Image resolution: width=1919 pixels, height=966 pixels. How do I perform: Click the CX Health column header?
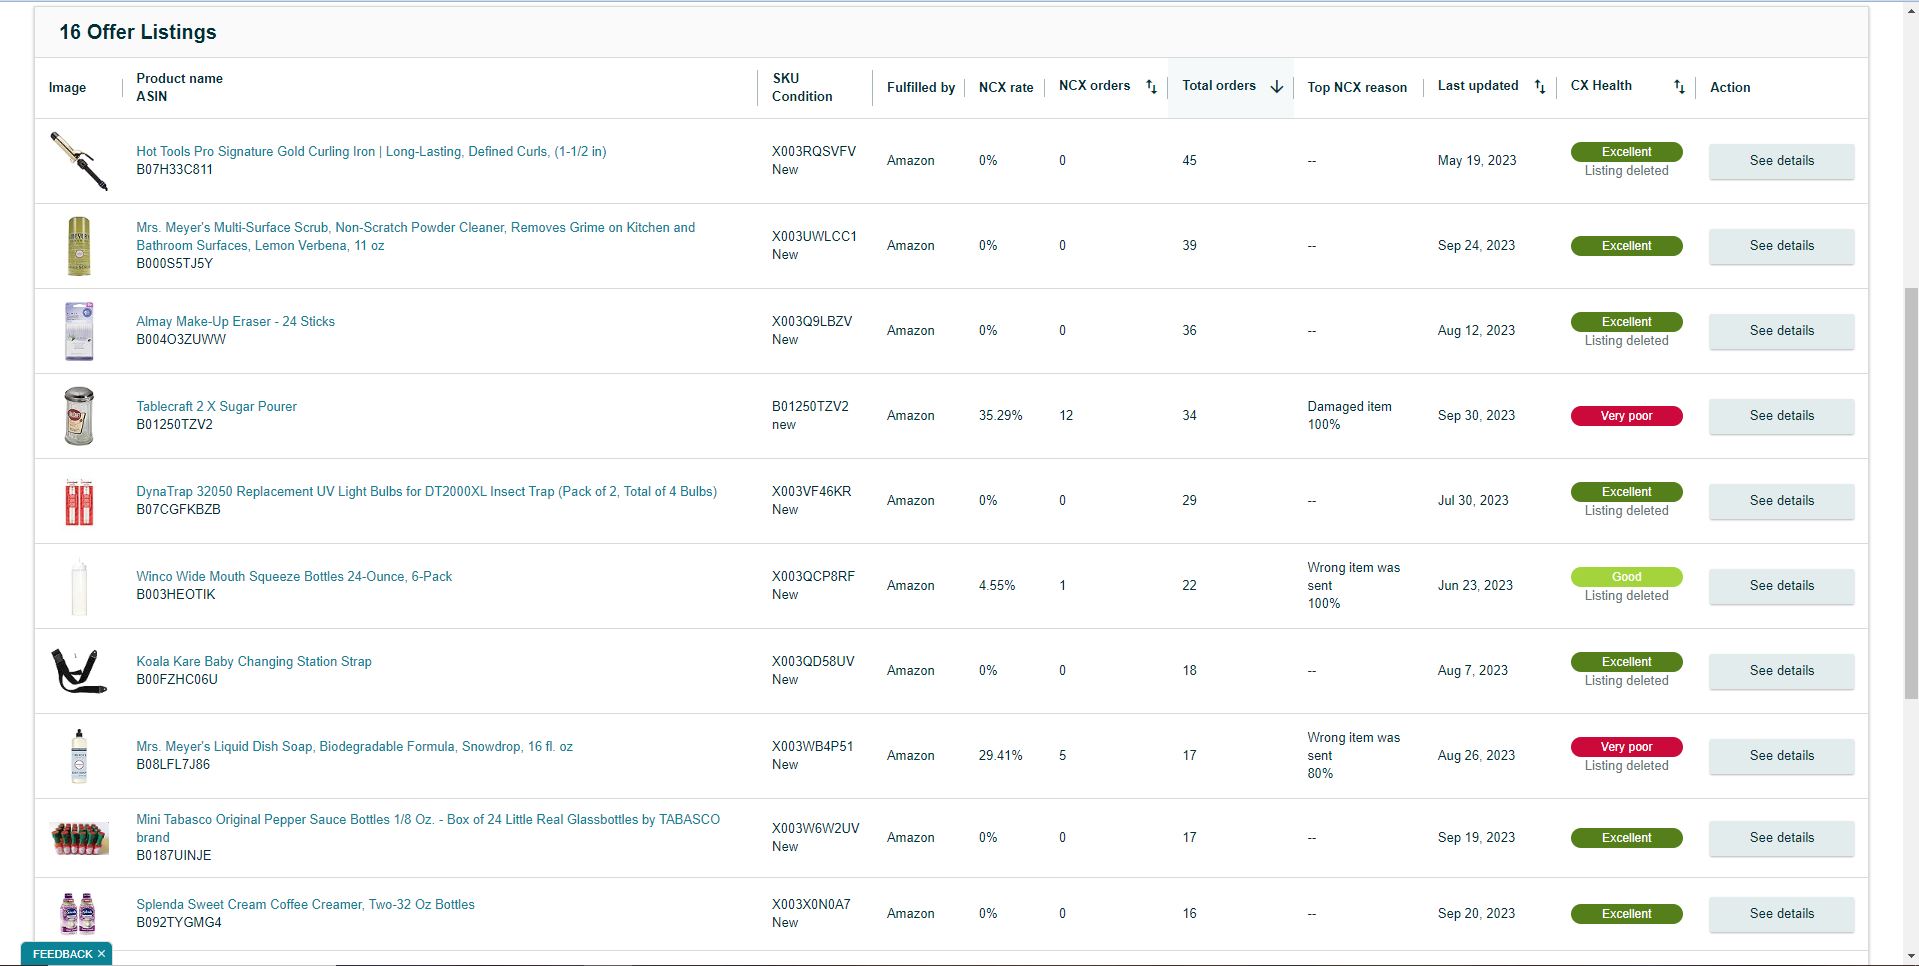1601,86
